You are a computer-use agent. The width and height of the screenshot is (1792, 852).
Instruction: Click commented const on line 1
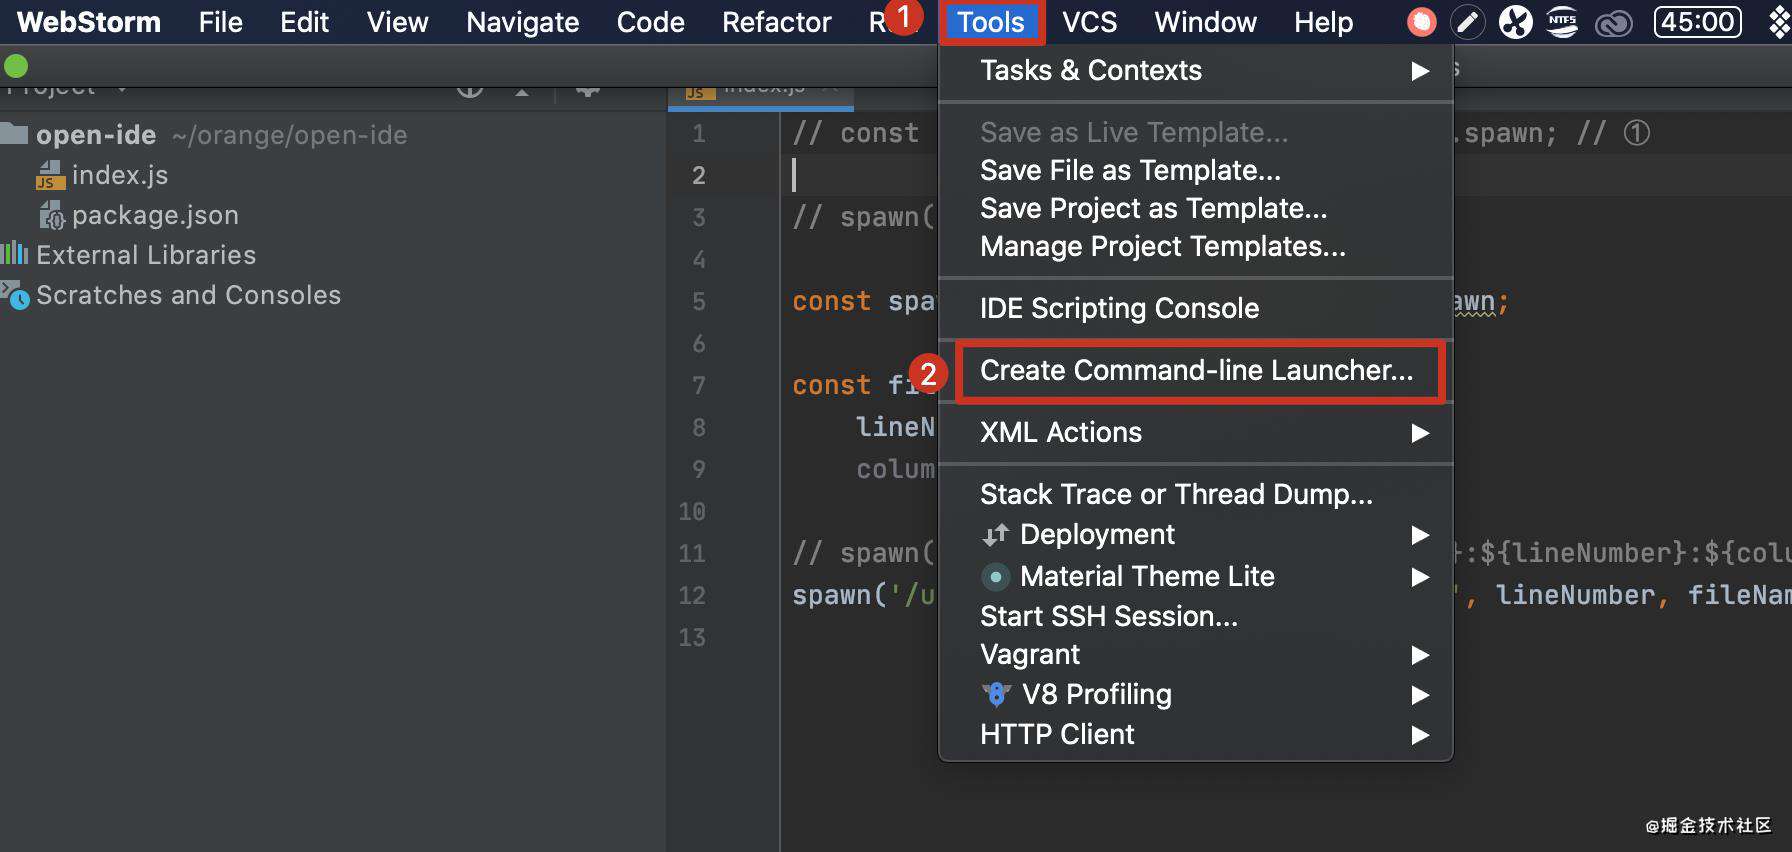pyautogui.click(x=856, y=134)
